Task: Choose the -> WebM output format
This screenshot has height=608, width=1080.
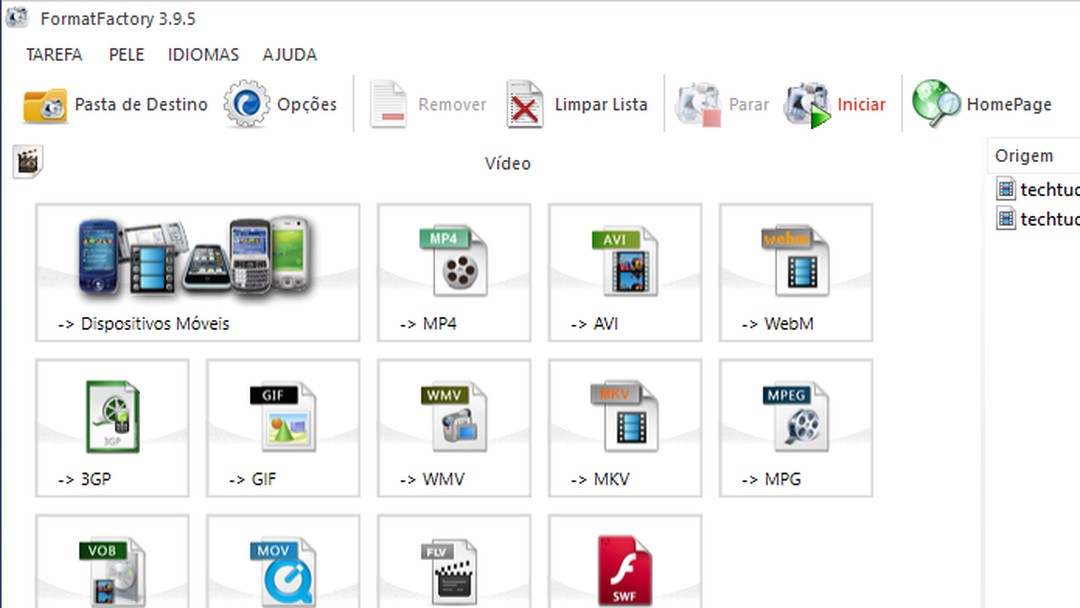Action: 795,272
